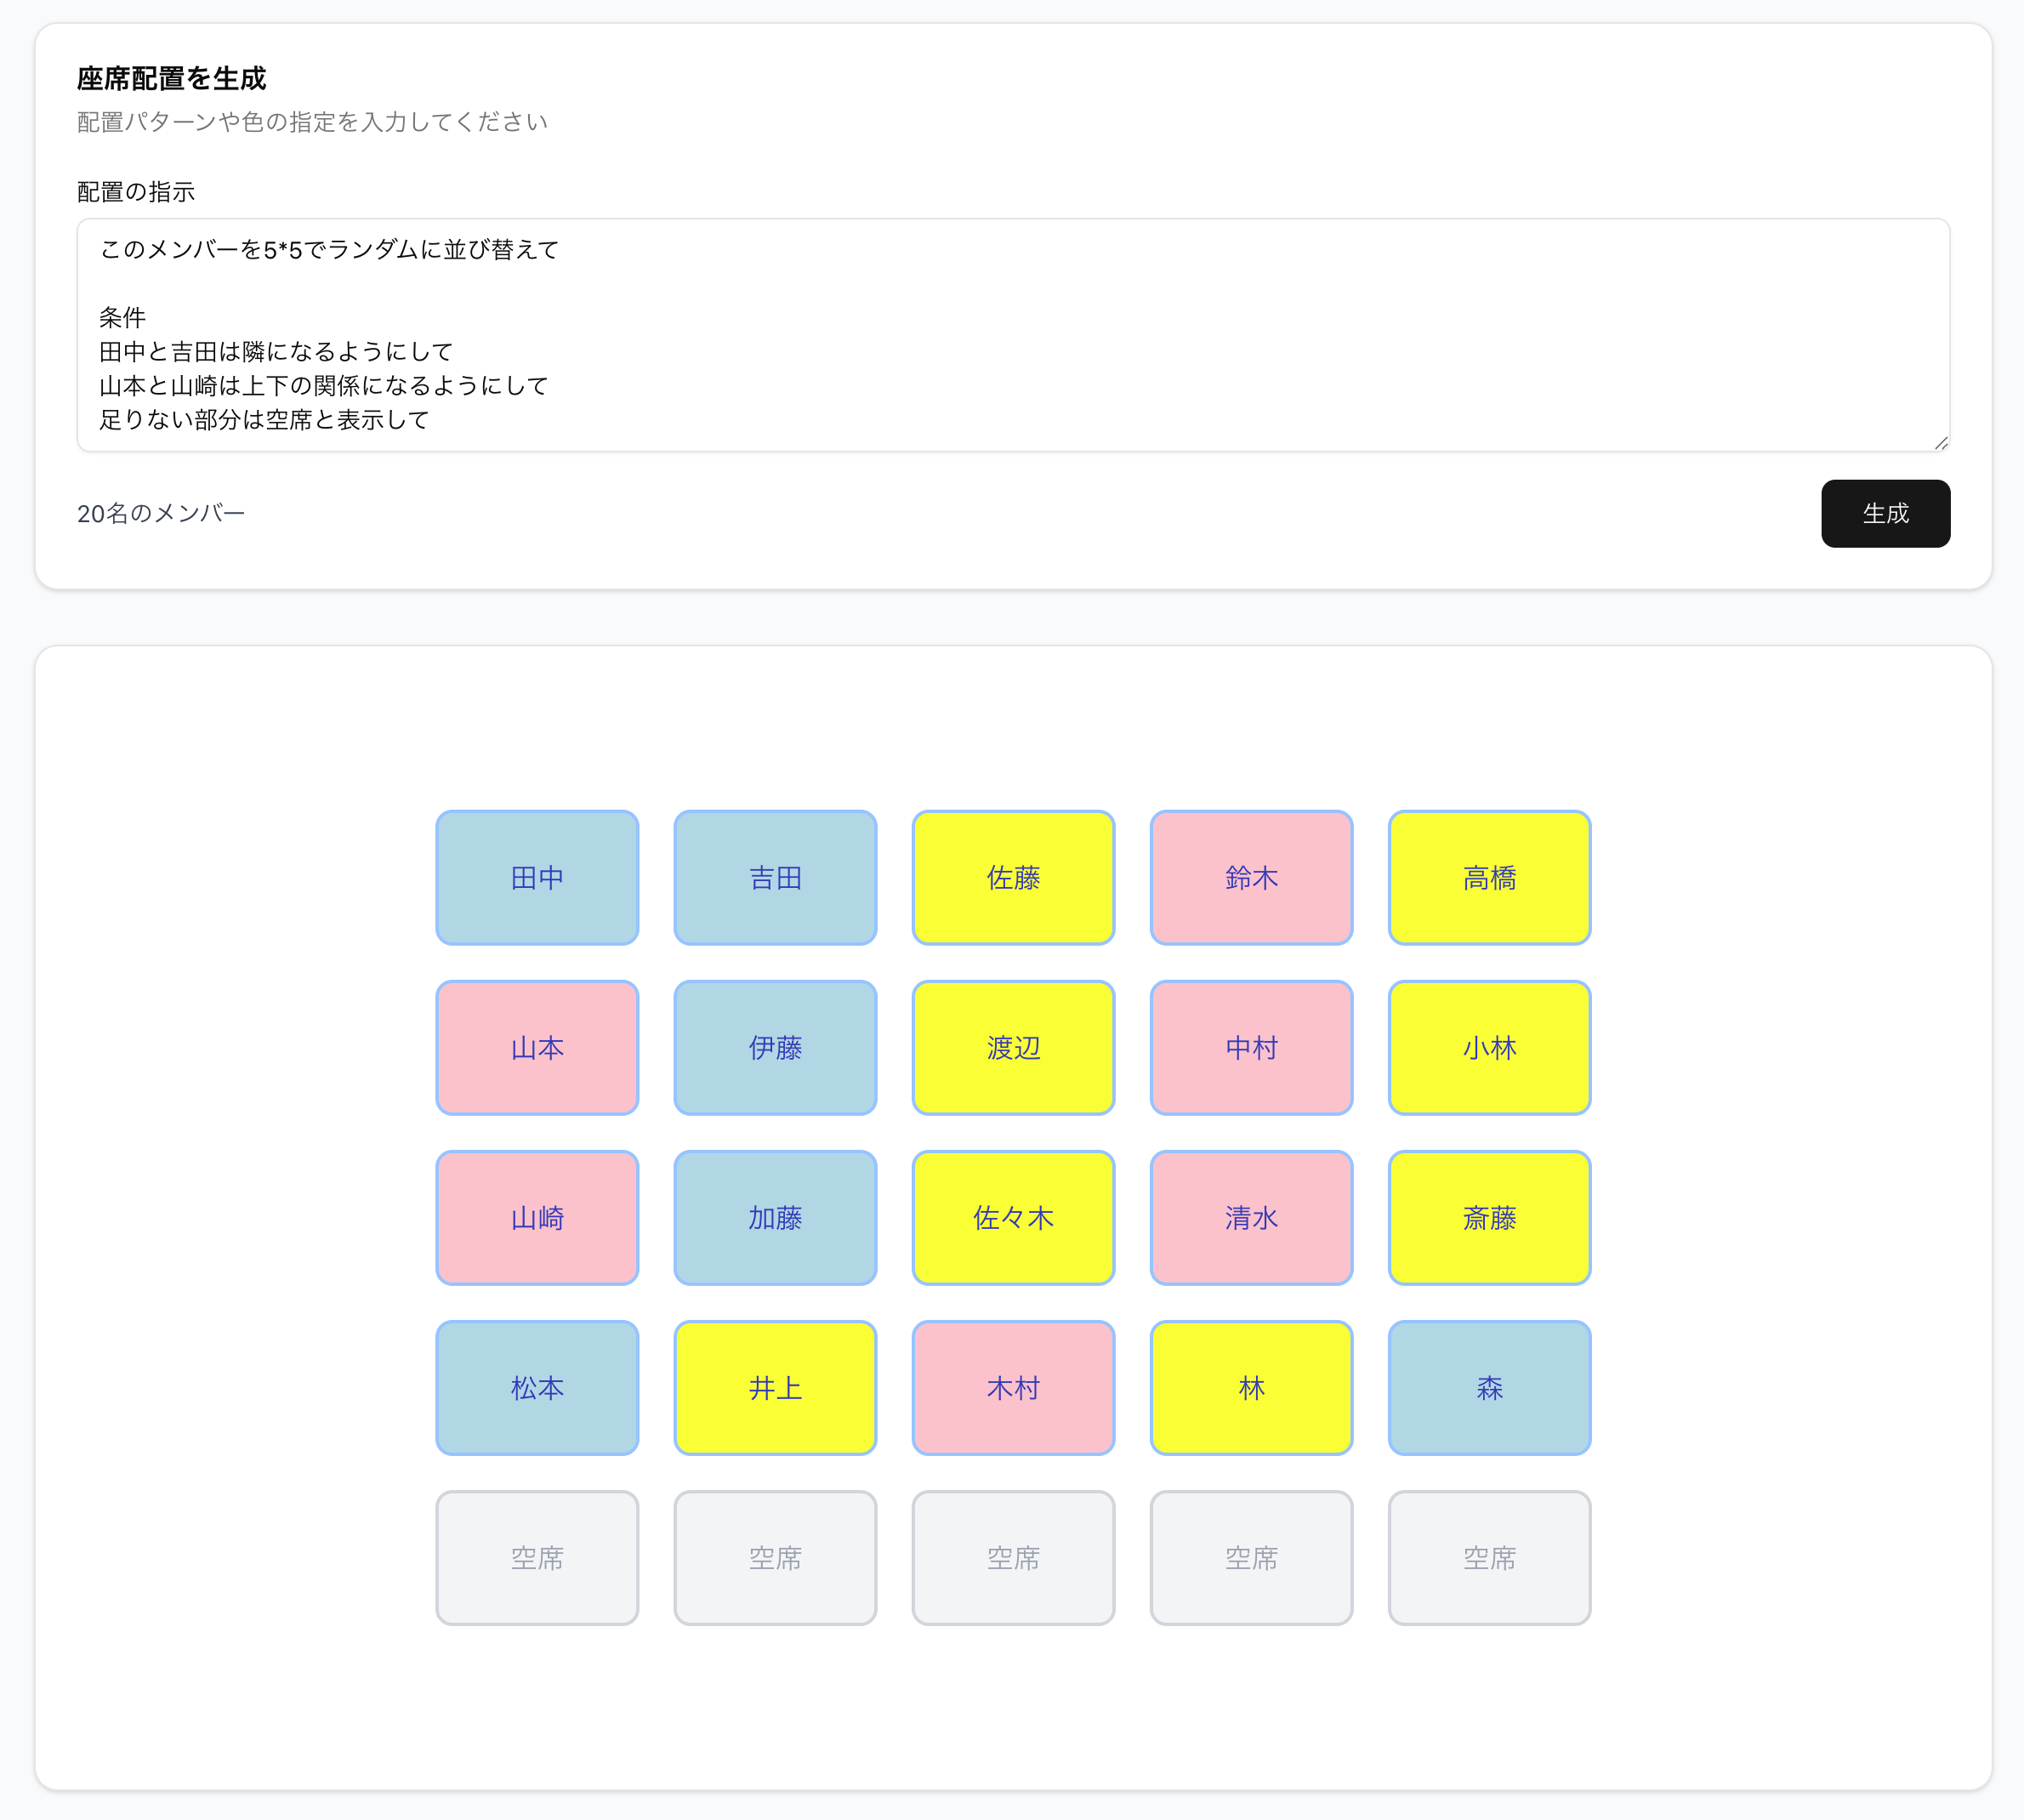Select the 渡辺 seat card

tap(1012, 1047)
